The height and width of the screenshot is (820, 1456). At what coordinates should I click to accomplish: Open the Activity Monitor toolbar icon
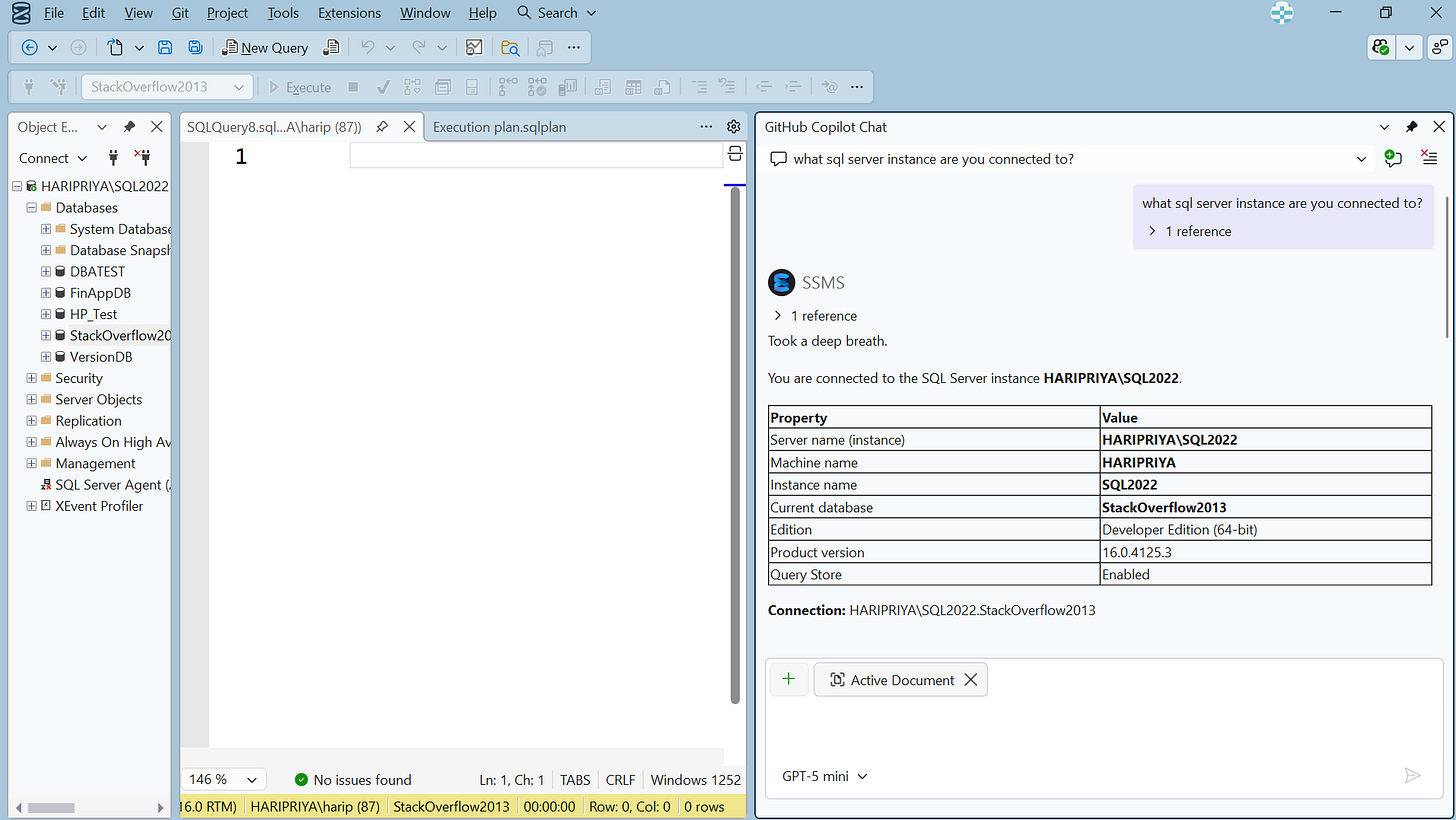(475, 47)
